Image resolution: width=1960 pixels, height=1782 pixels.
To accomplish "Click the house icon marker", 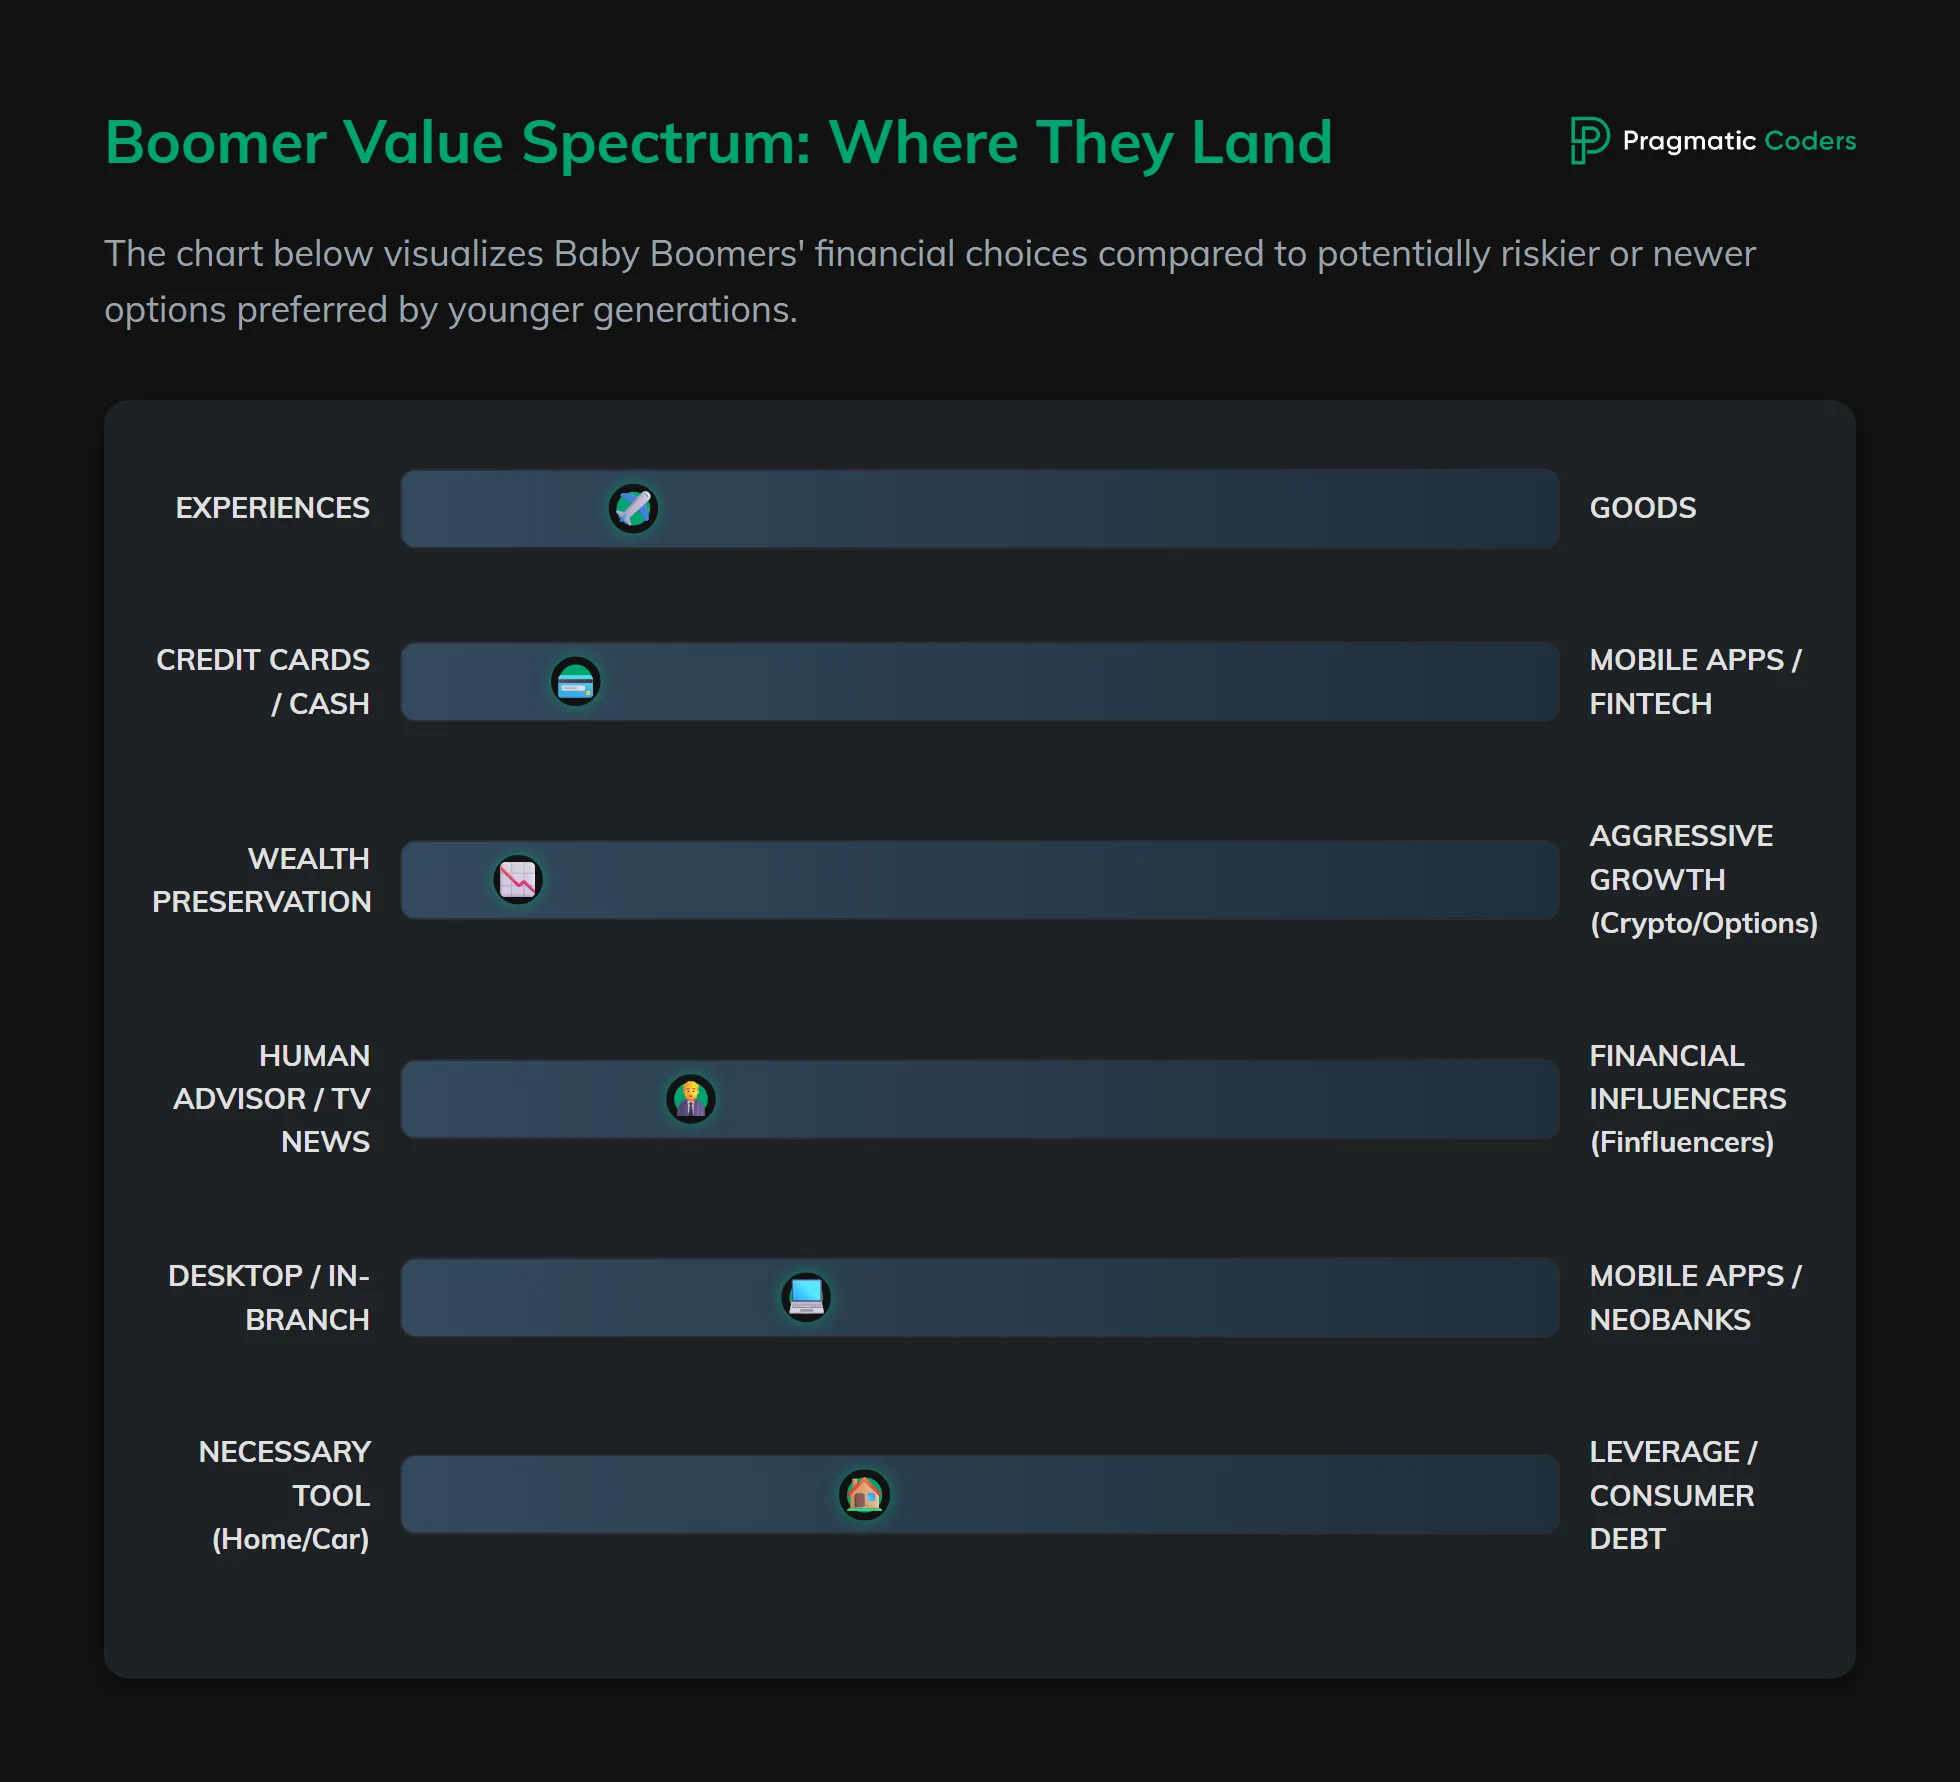I will [x=864, y=1495].
